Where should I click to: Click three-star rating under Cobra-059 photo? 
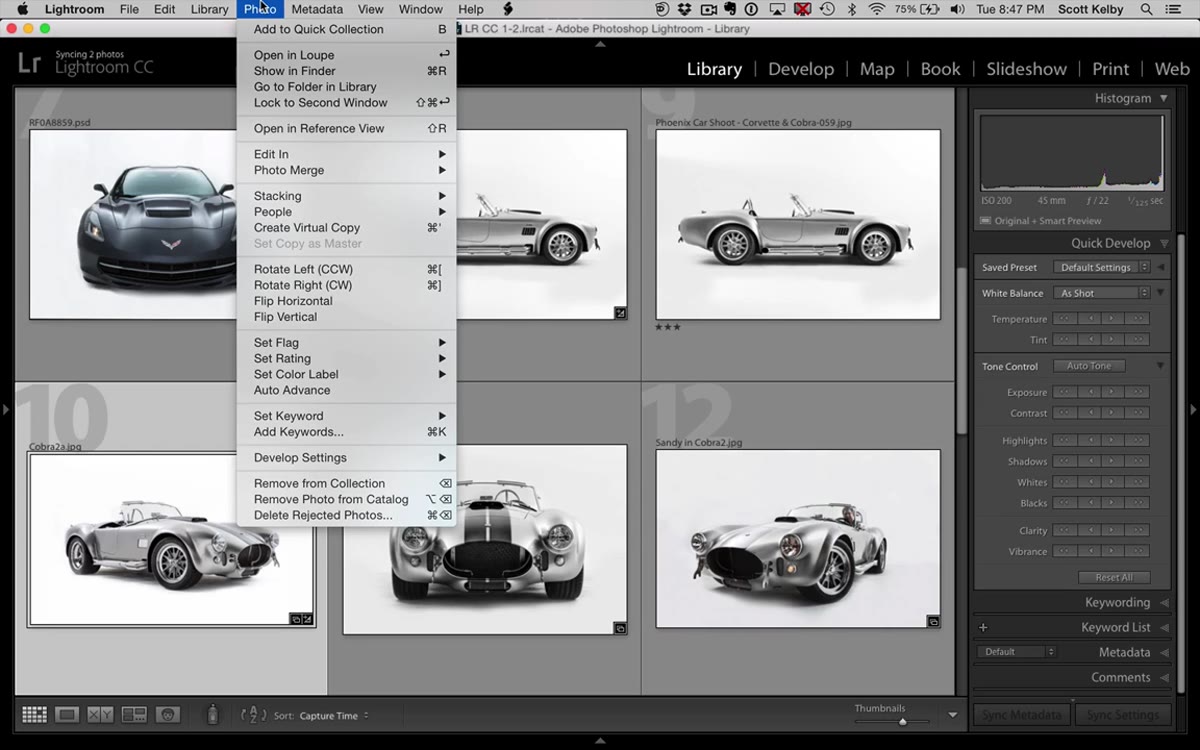667,327
